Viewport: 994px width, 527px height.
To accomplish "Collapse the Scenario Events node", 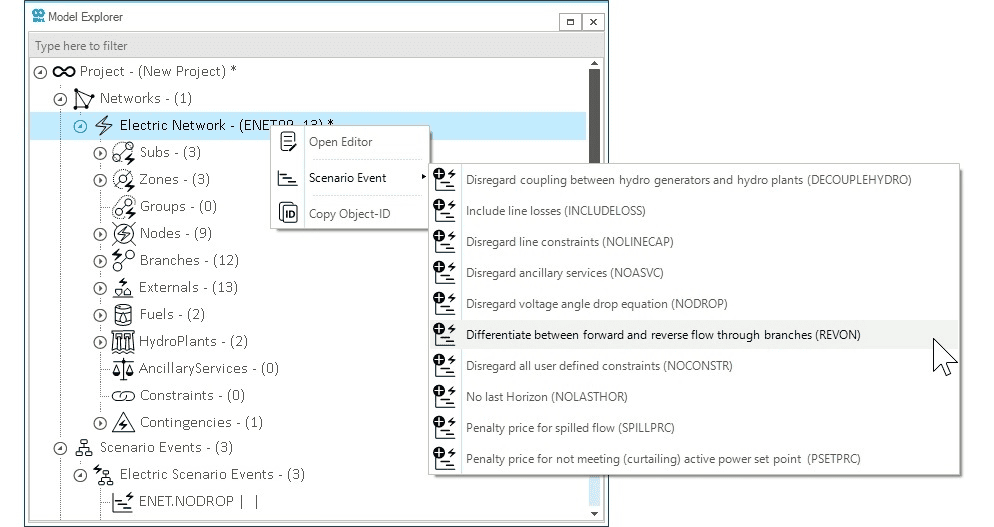I will tap(60, 448).
